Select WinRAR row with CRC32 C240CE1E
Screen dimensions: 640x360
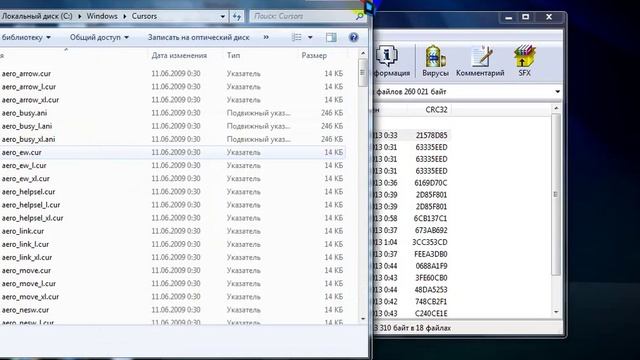(411, 313)
